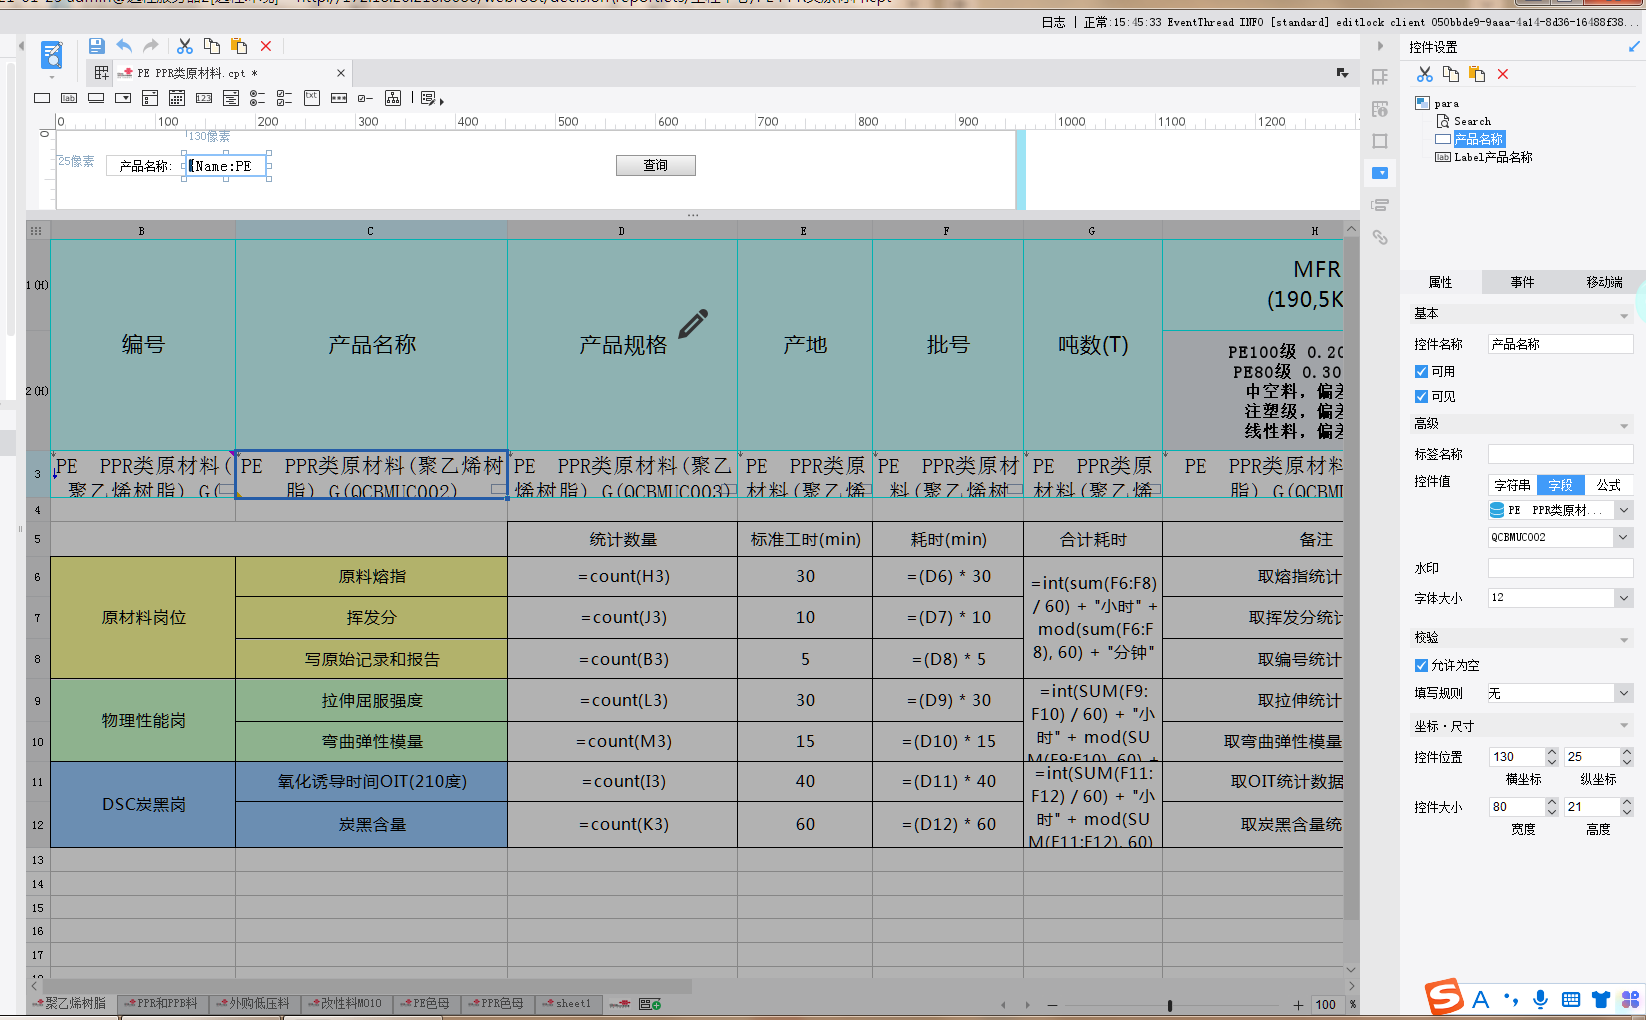Select the radio button group widget tool

[x=258, y=98]
